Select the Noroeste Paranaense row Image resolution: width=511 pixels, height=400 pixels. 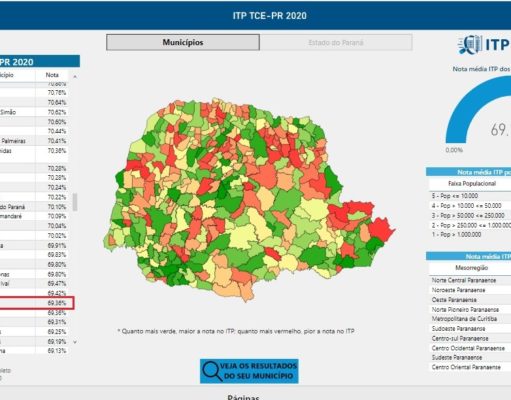tap(470, 290)
